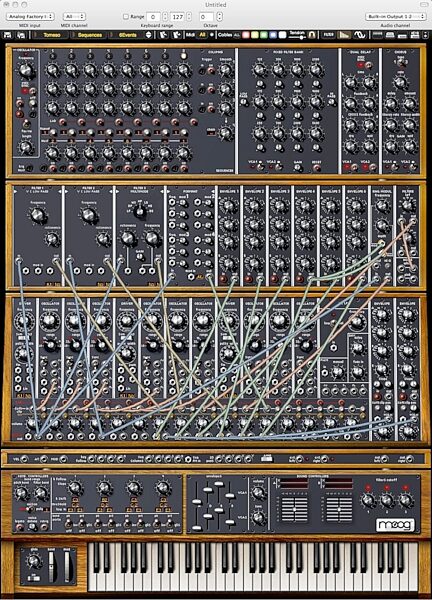This screenshot has height=600, width=432.
Task: Click the magnet icon beside Tension slider
Action: (312, 35)
